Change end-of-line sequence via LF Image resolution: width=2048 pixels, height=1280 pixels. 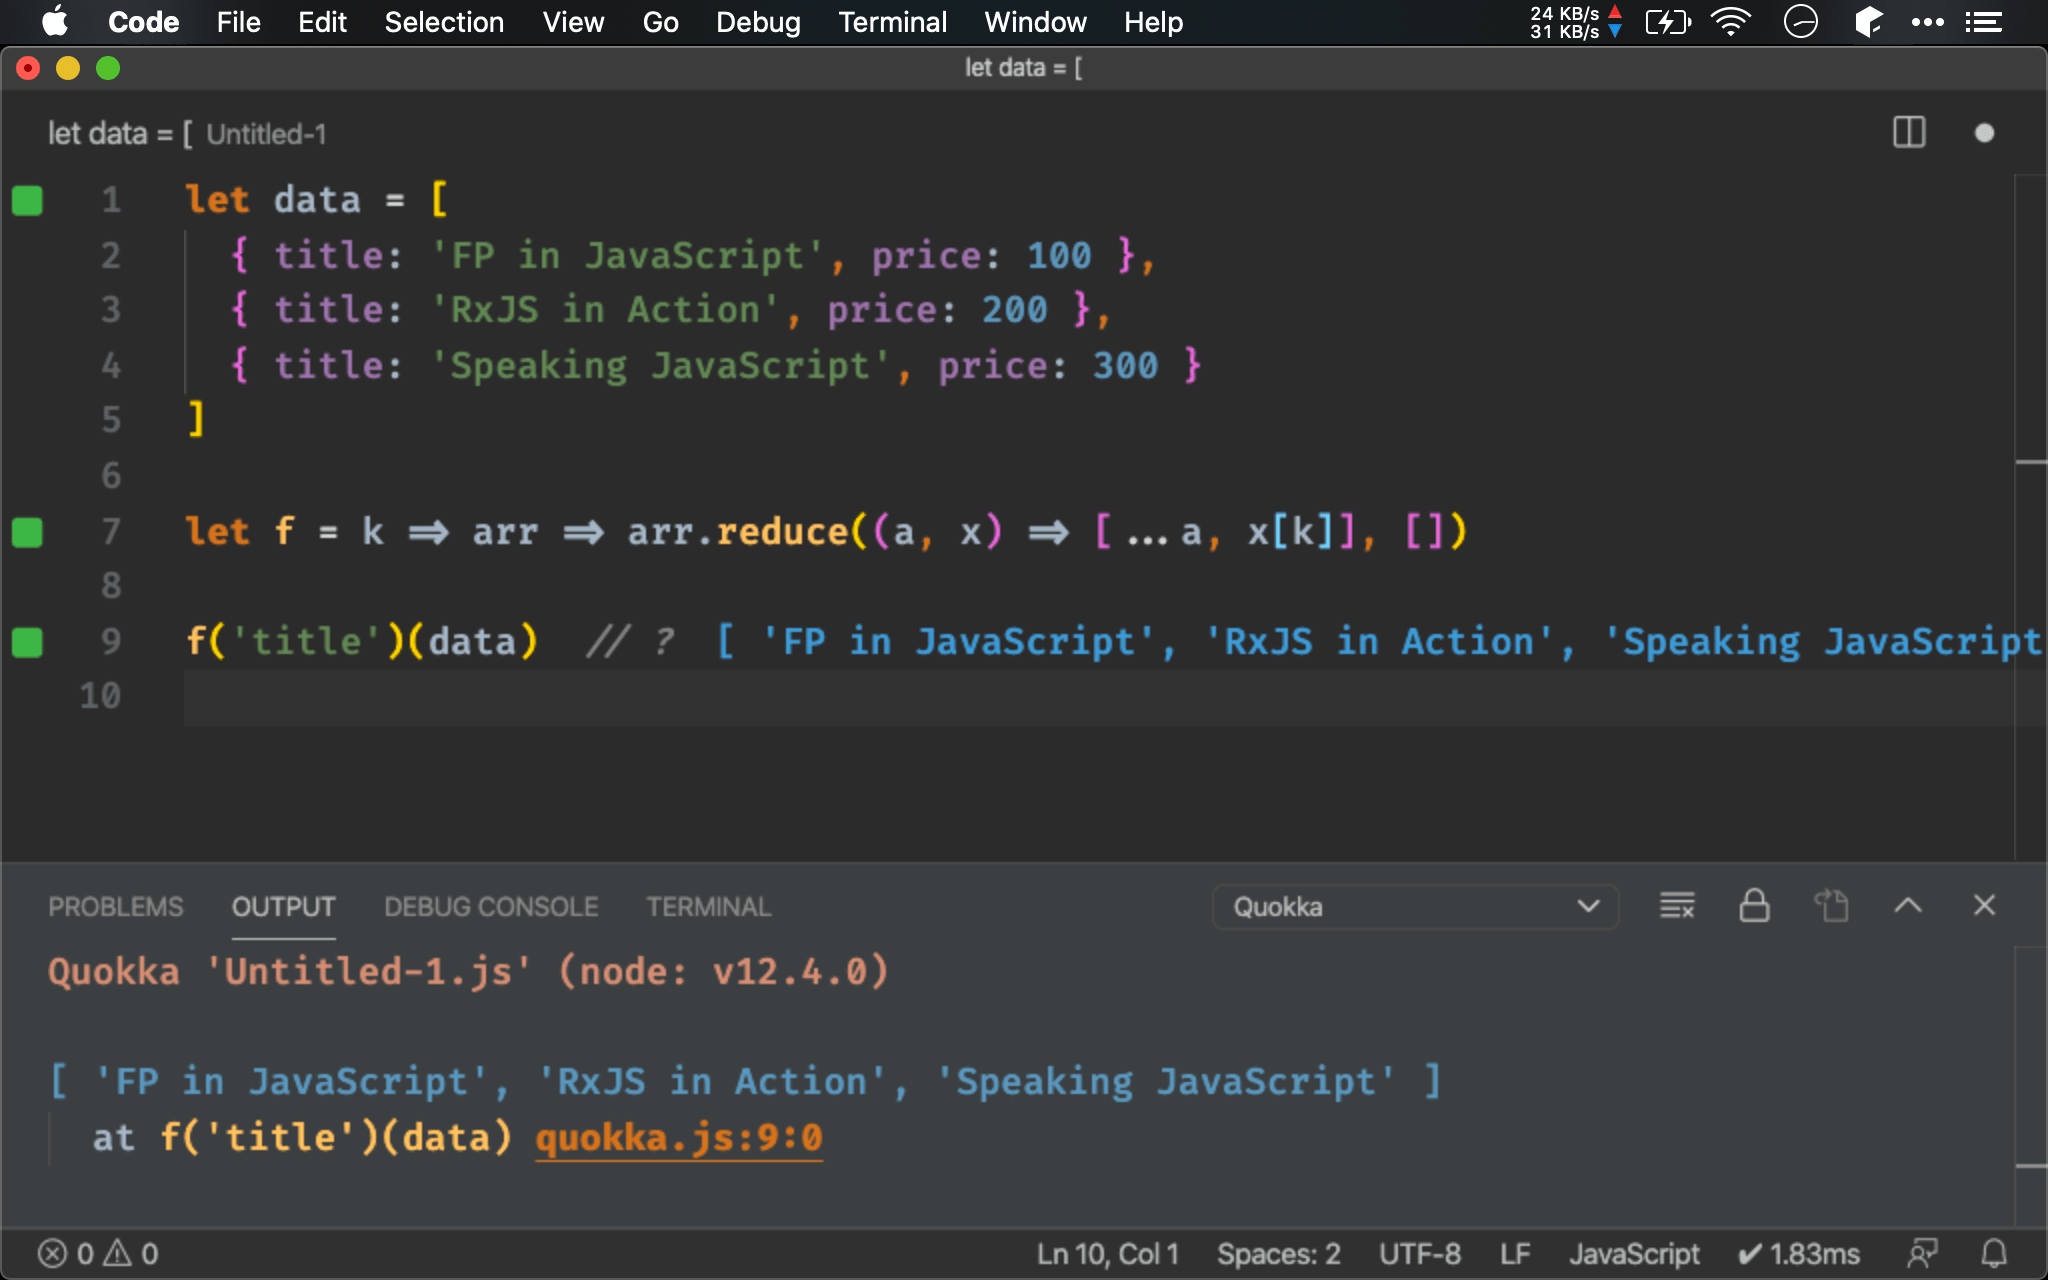pos(1515,1254)
